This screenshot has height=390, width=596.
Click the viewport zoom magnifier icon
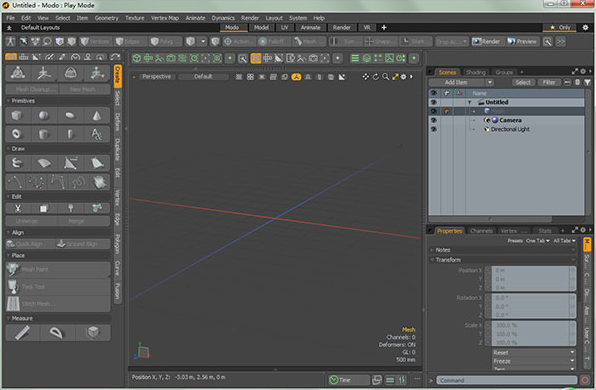click(x=385, y=77)
